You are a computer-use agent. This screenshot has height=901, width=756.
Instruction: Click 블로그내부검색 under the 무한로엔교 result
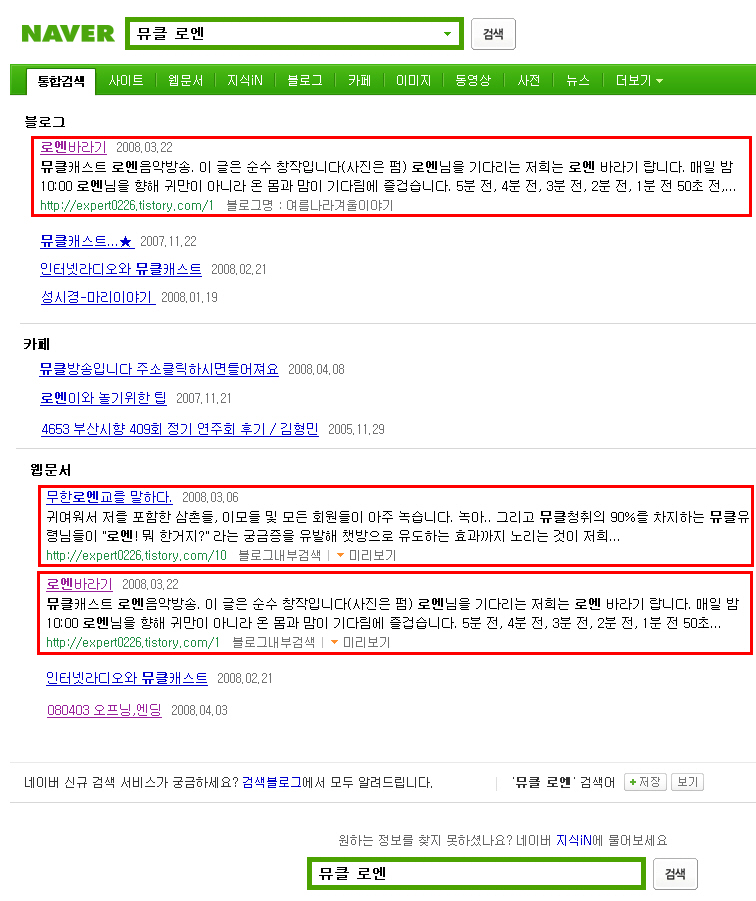pyautogui.click(x=279, y=555)
